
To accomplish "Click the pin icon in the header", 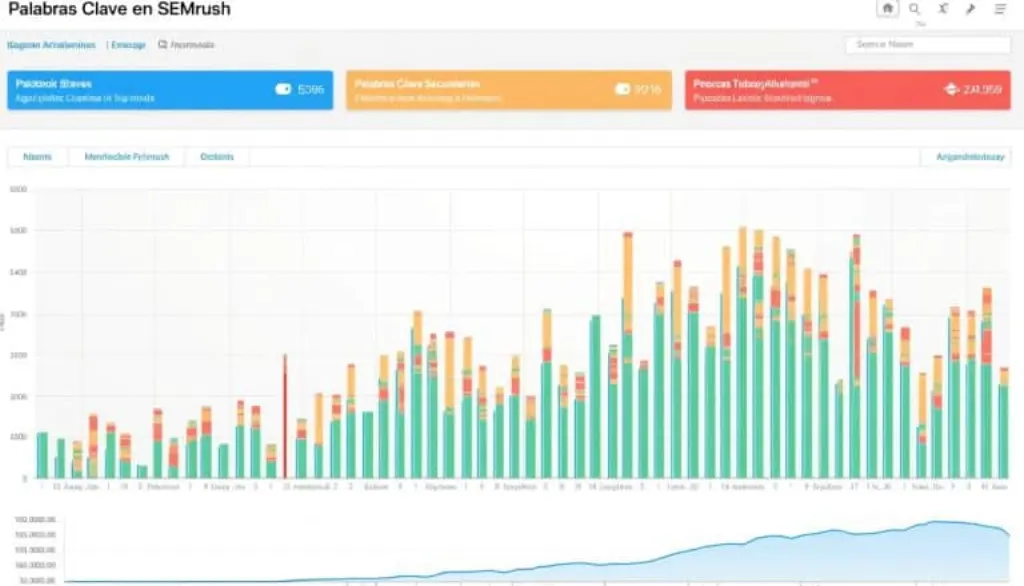I will (x=971, y=8).
